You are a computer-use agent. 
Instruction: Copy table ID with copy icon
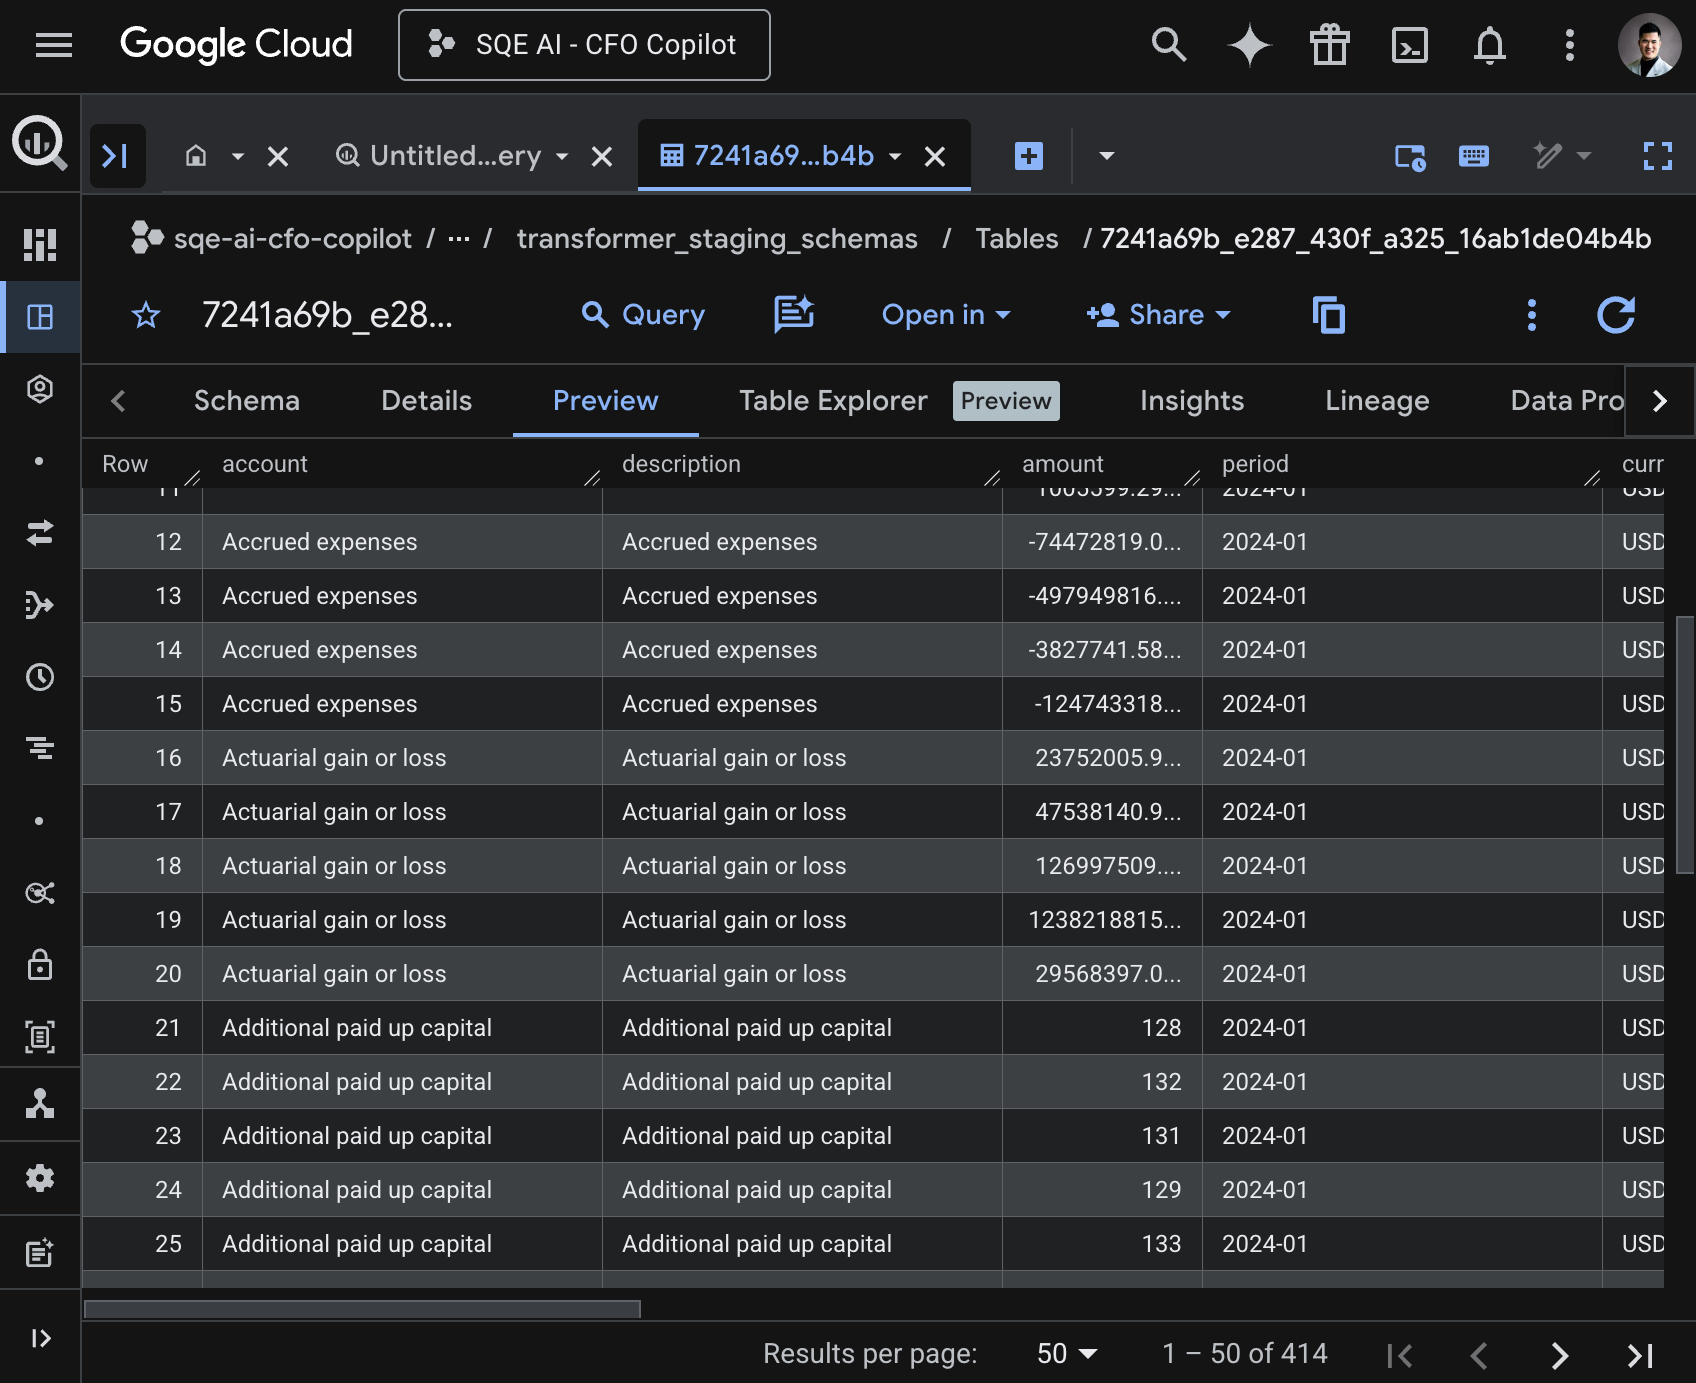coord(1328,315)
